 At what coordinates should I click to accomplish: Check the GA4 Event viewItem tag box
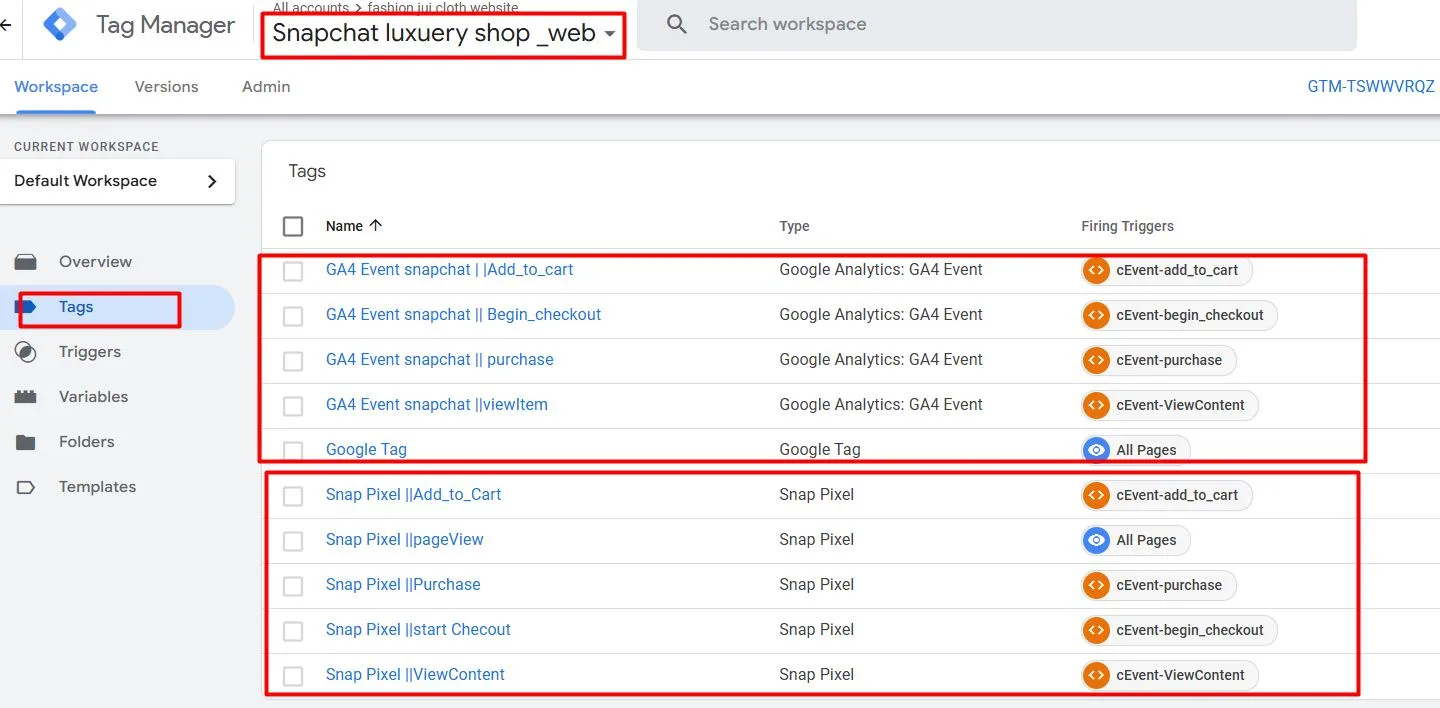tap(293, 406)
